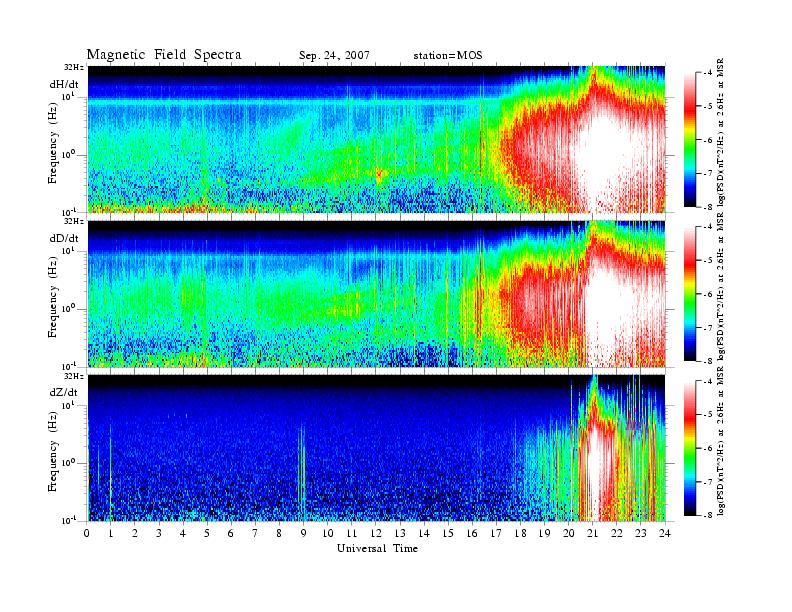792x612 pixels.
Task: Click the "Magnetic Field Spectra" title
Action: [x=164, y=55]
